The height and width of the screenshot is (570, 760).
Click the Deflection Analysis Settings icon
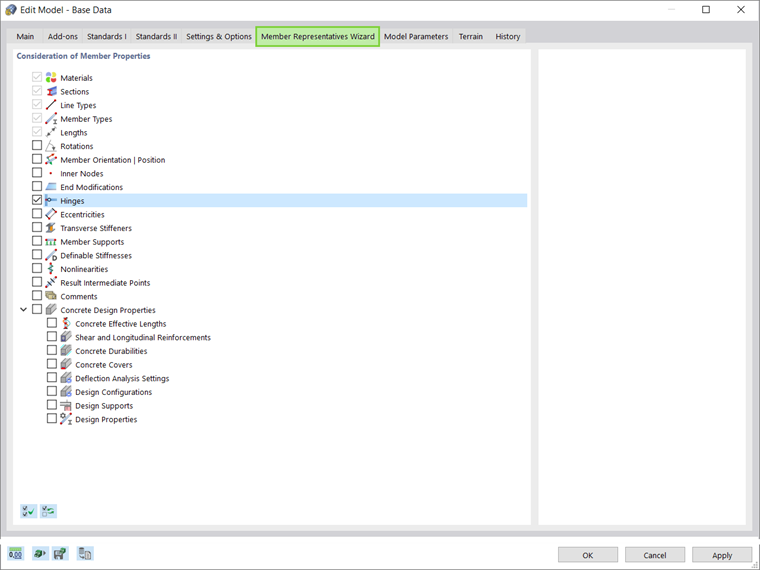pyautogui.click(x=66, y=378)
